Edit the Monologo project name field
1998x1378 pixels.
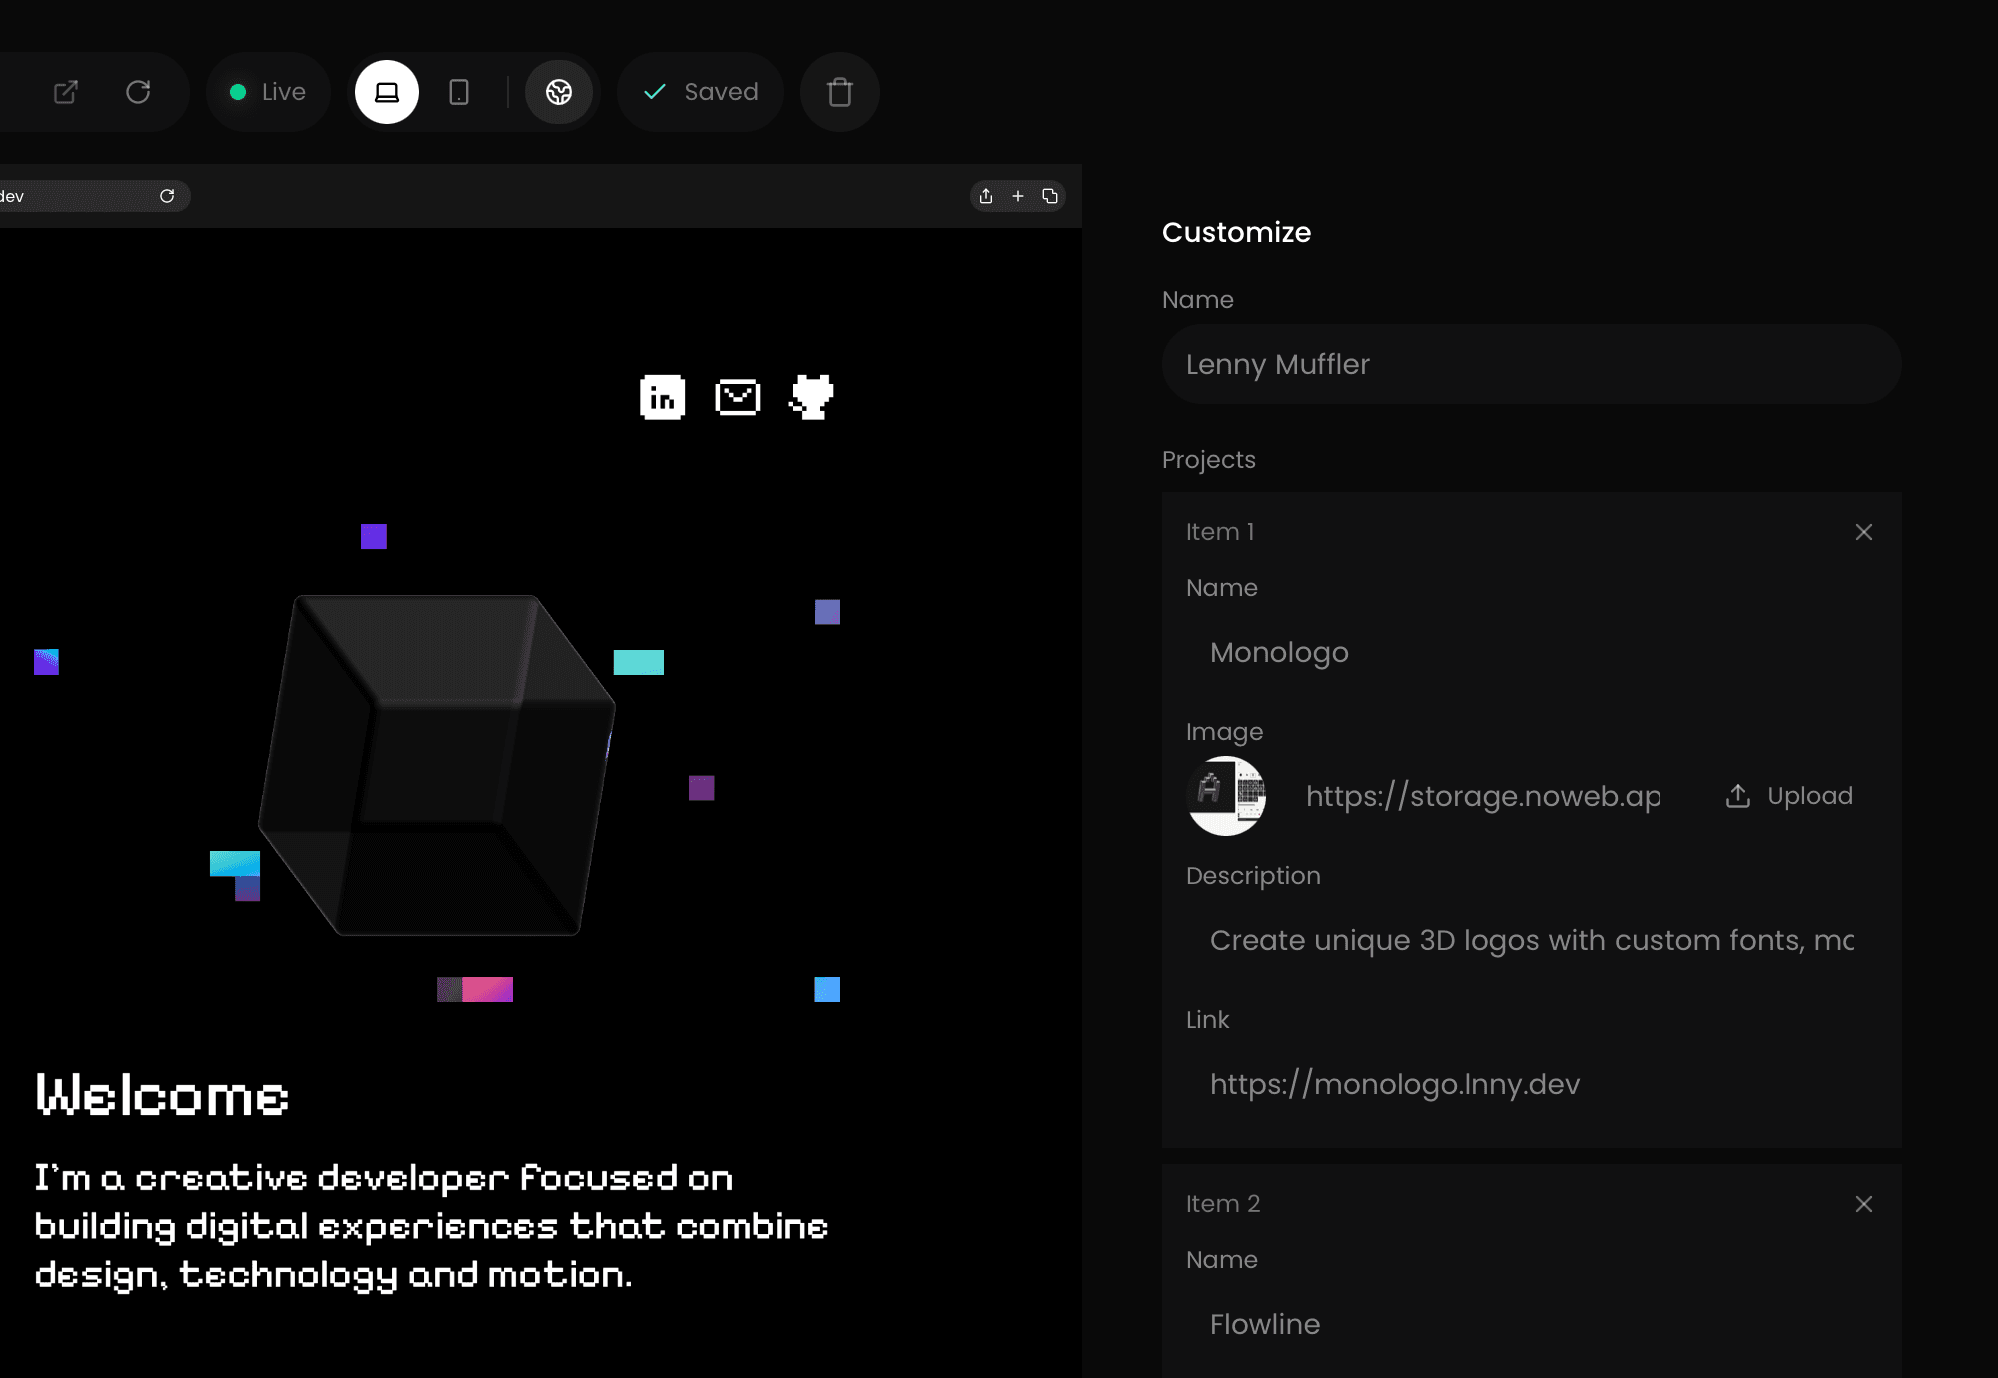click(1531, 652)
